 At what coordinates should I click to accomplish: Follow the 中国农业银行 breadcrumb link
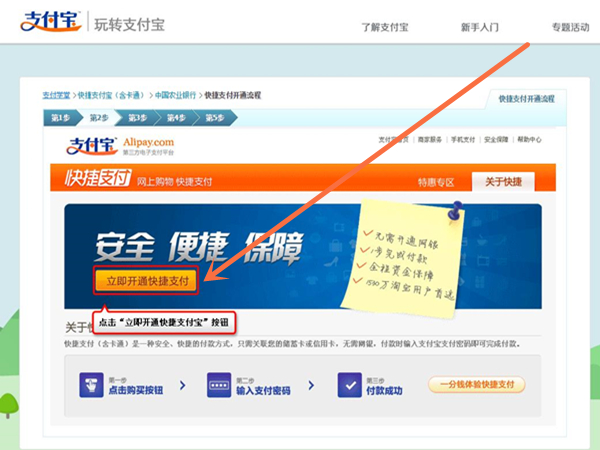click(175, 95)
